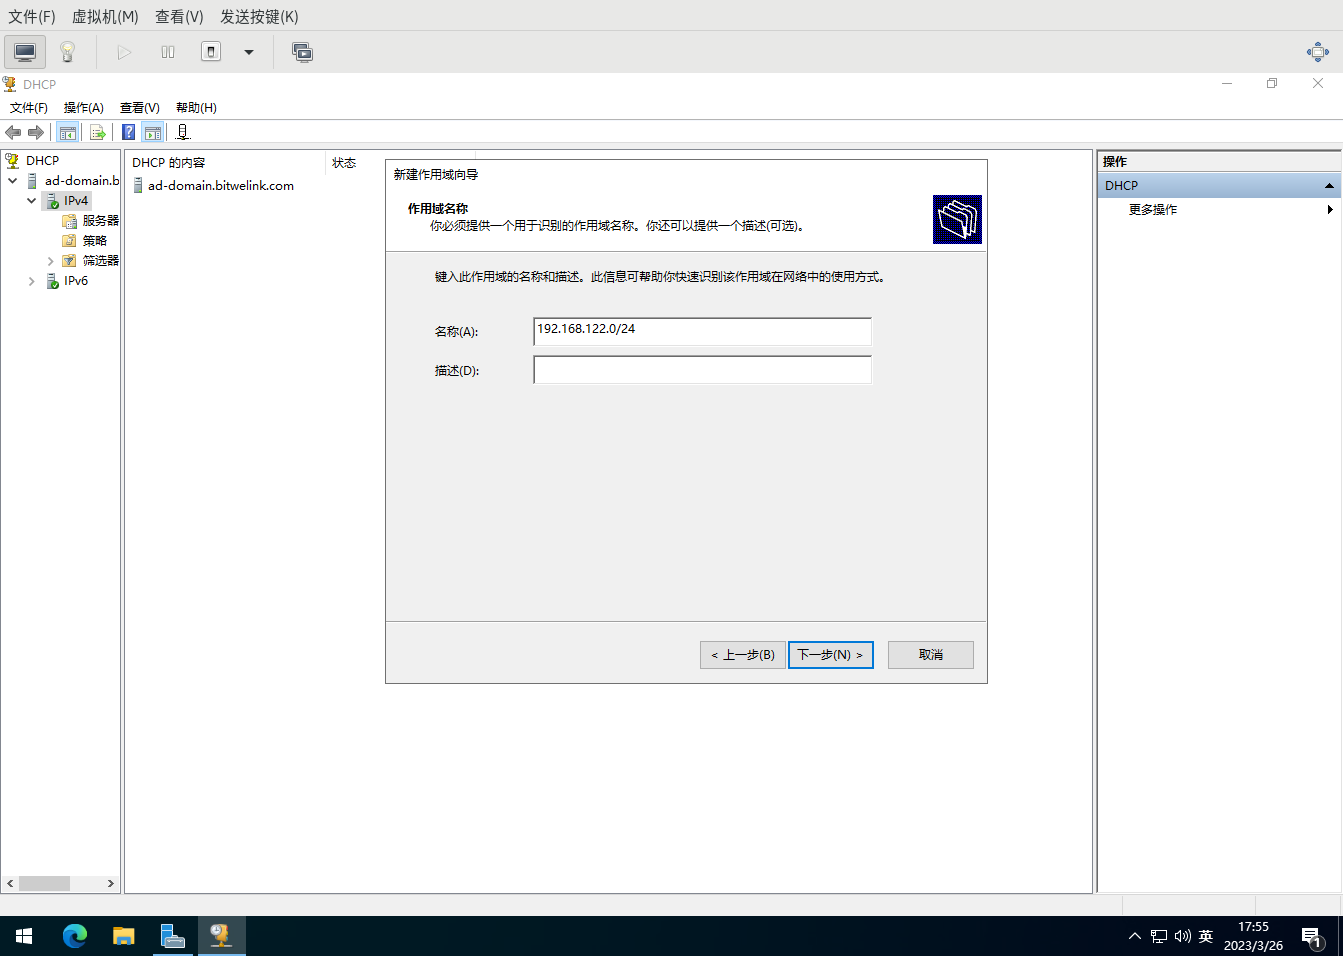Show hidden system tray icons
The width and height of the screenshot is (1343, 956).
[x=1134, y=936]
